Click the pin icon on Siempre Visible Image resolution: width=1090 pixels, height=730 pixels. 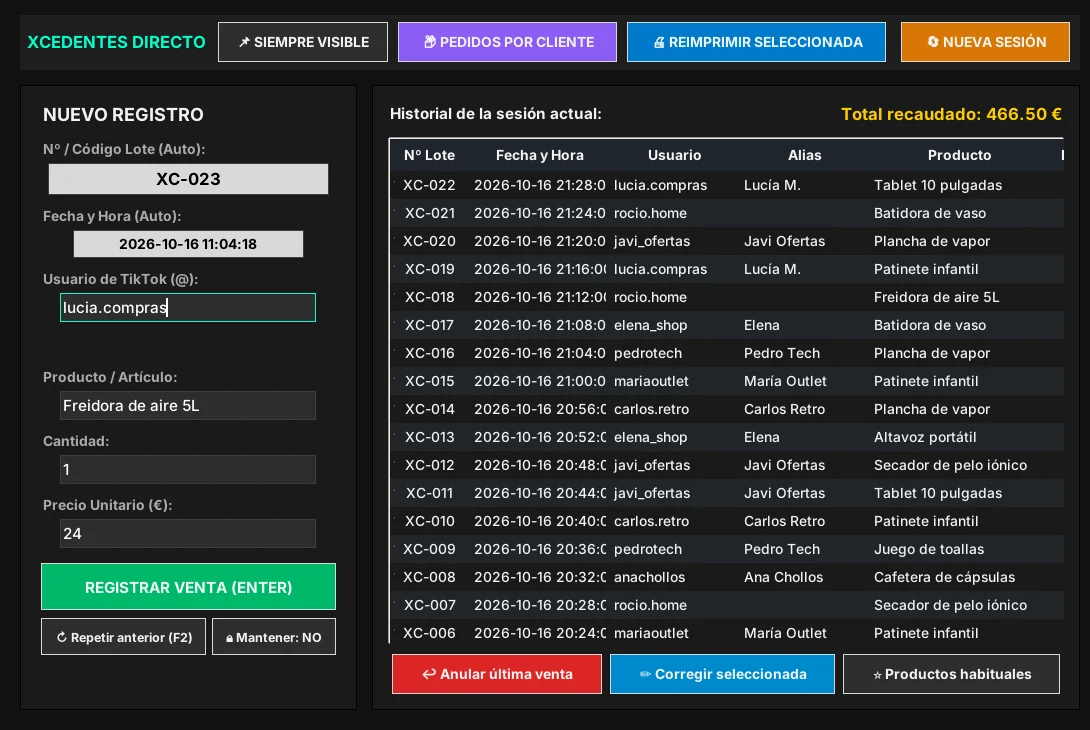tap(244, 42)
